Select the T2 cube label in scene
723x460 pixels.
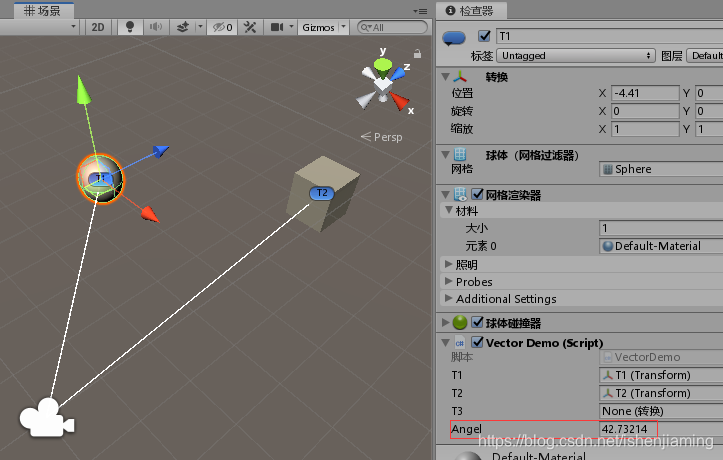pyautogui.click(x=322, y=193)
